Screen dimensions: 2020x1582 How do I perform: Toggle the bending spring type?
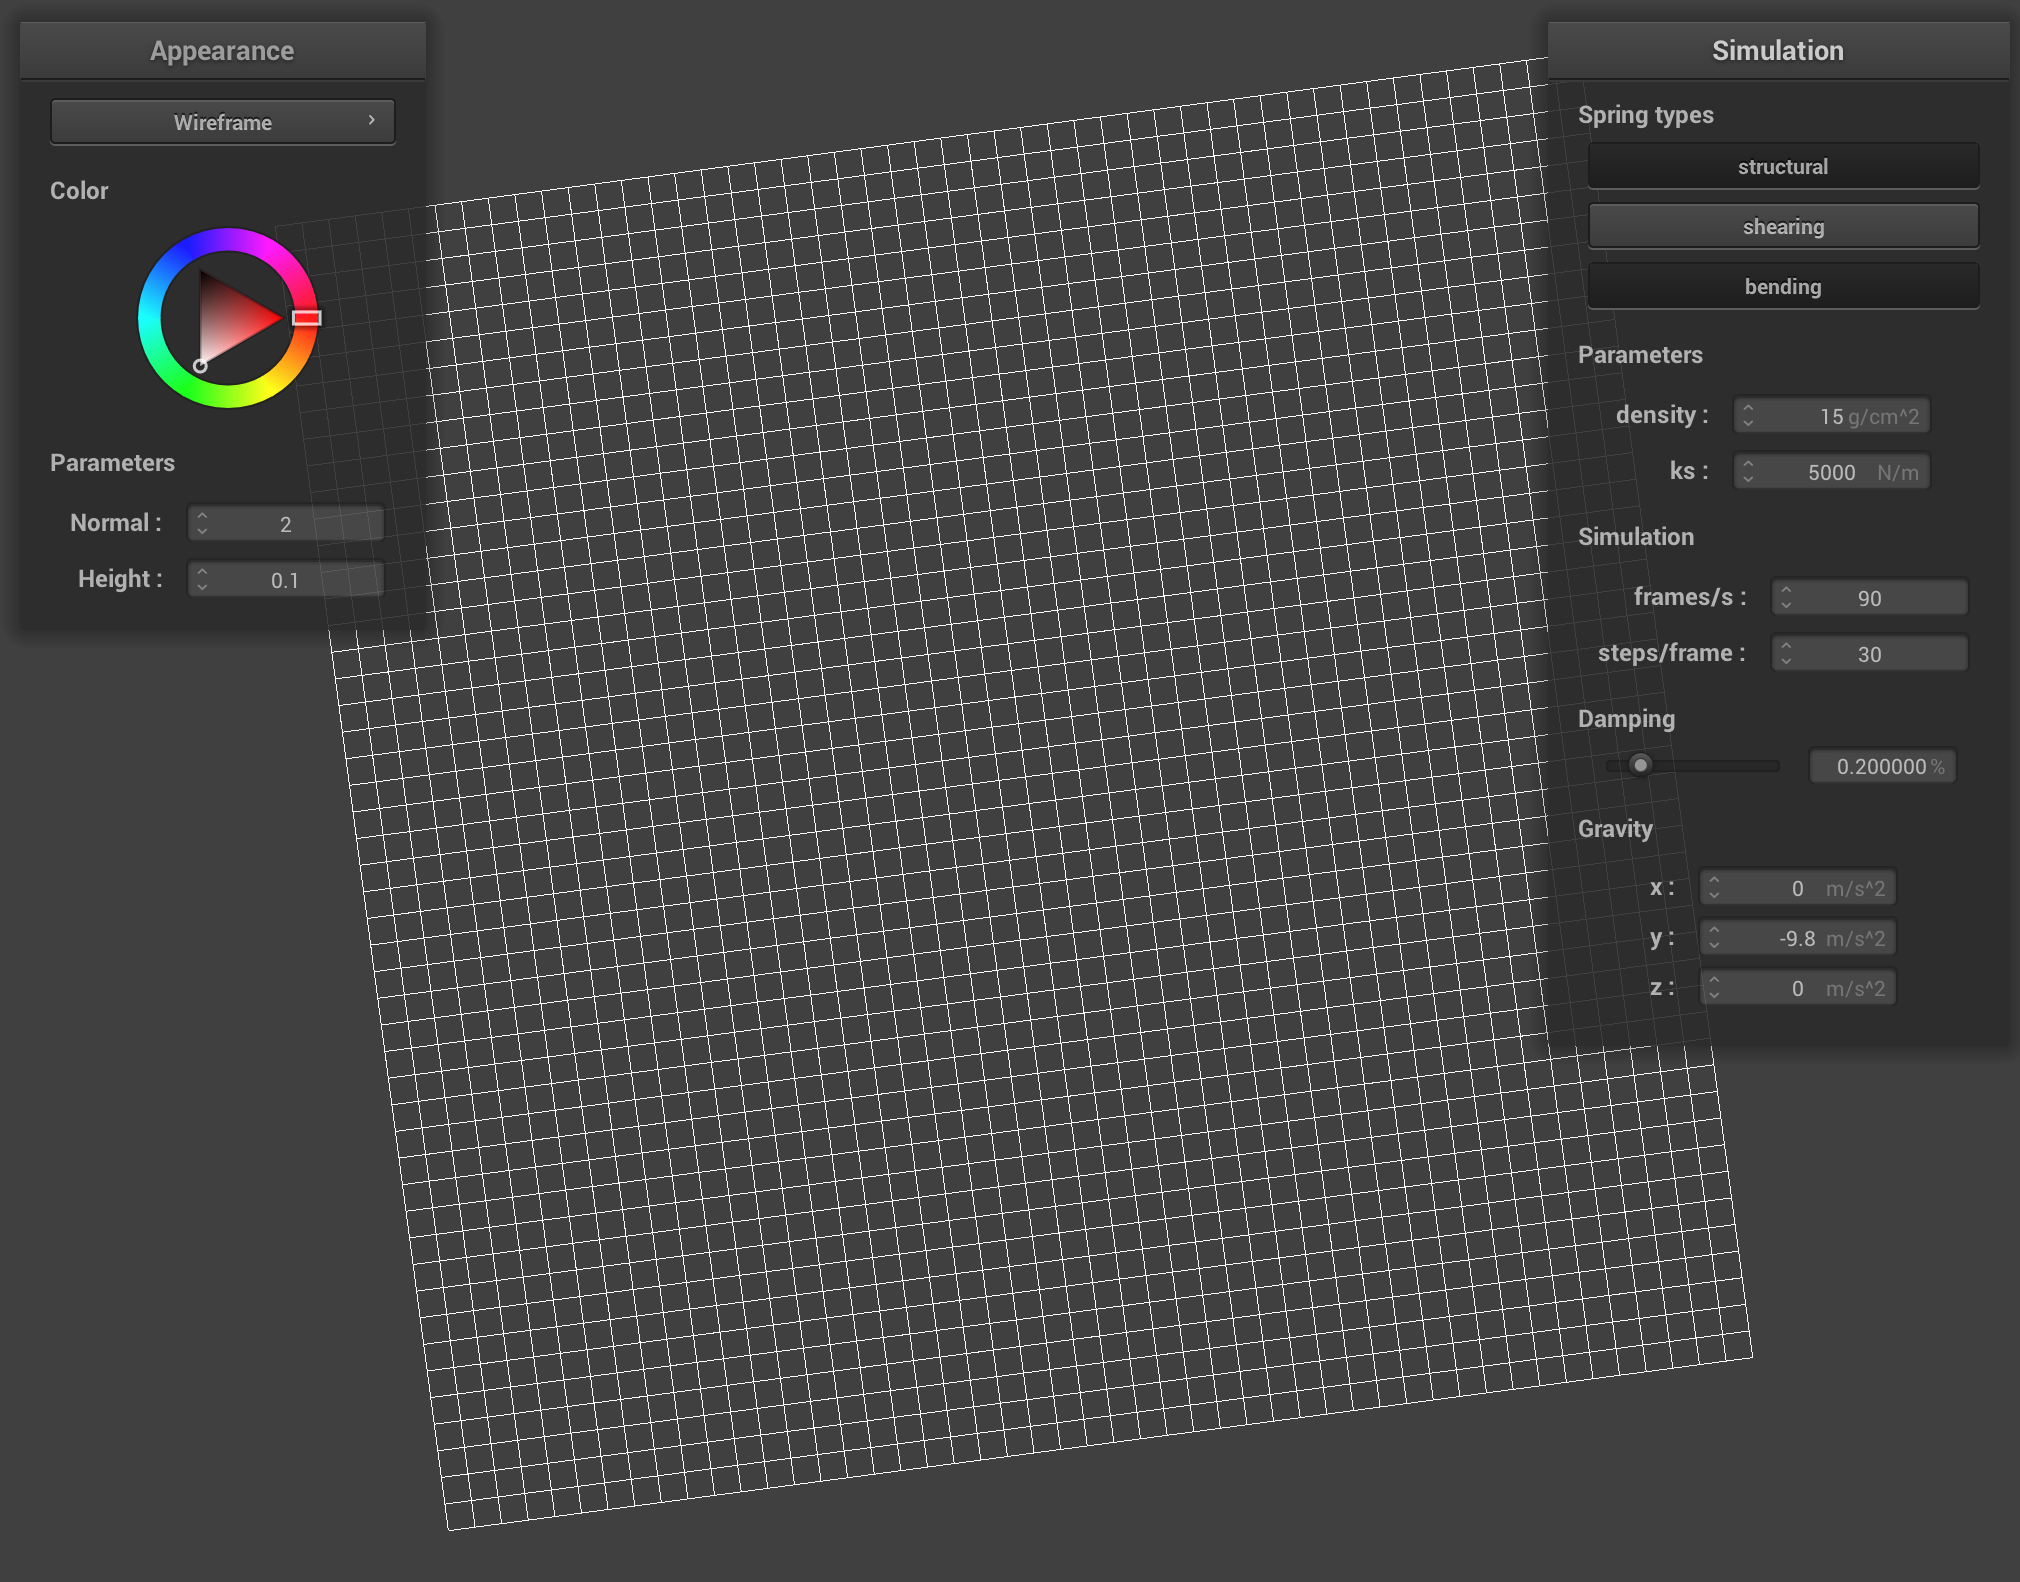1783,286
